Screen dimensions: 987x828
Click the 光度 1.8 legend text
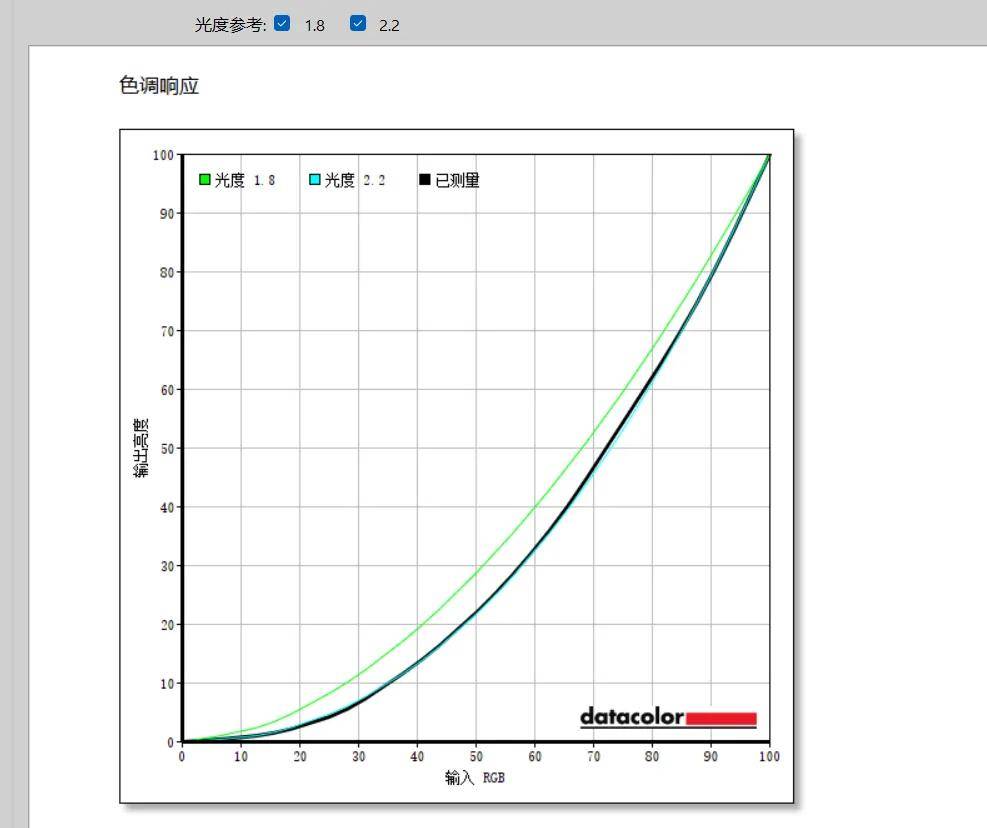(245, 180)
